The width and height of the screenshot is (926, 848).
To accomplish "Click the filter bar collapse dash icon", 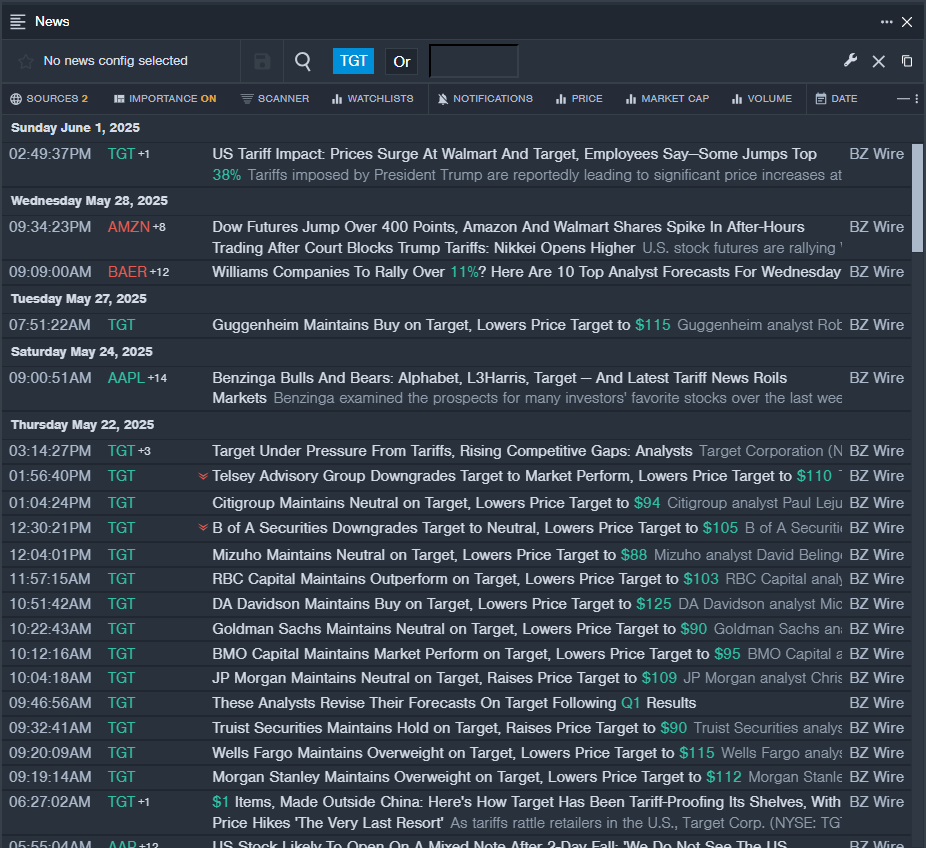I will (903, 99).
